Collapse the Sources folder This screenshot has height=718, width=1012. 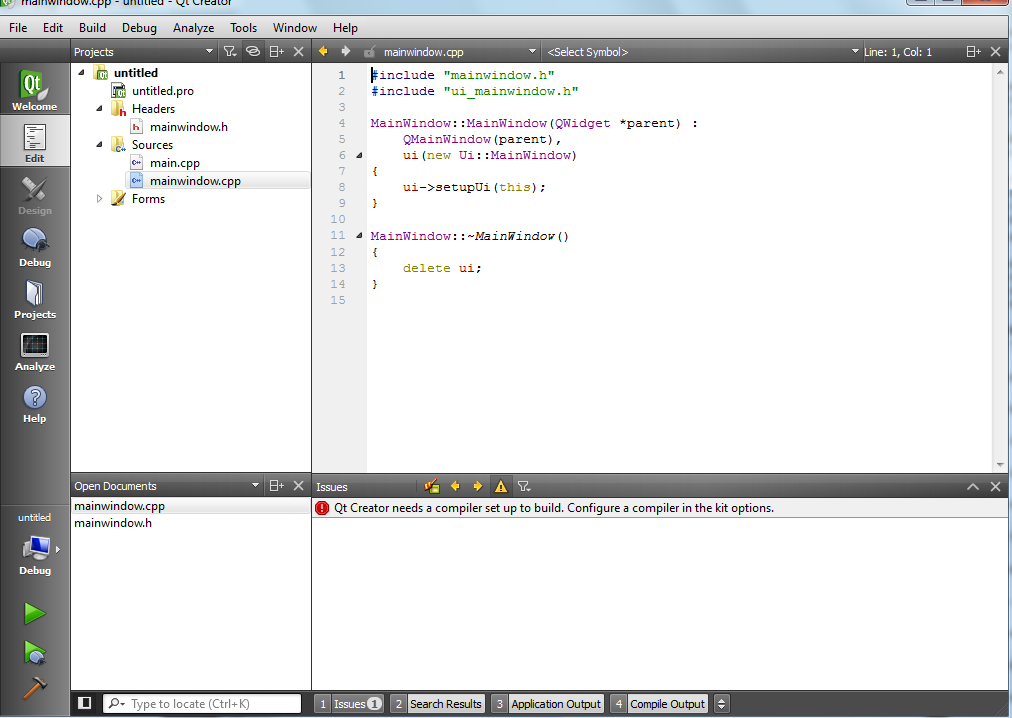coord(99,145)
